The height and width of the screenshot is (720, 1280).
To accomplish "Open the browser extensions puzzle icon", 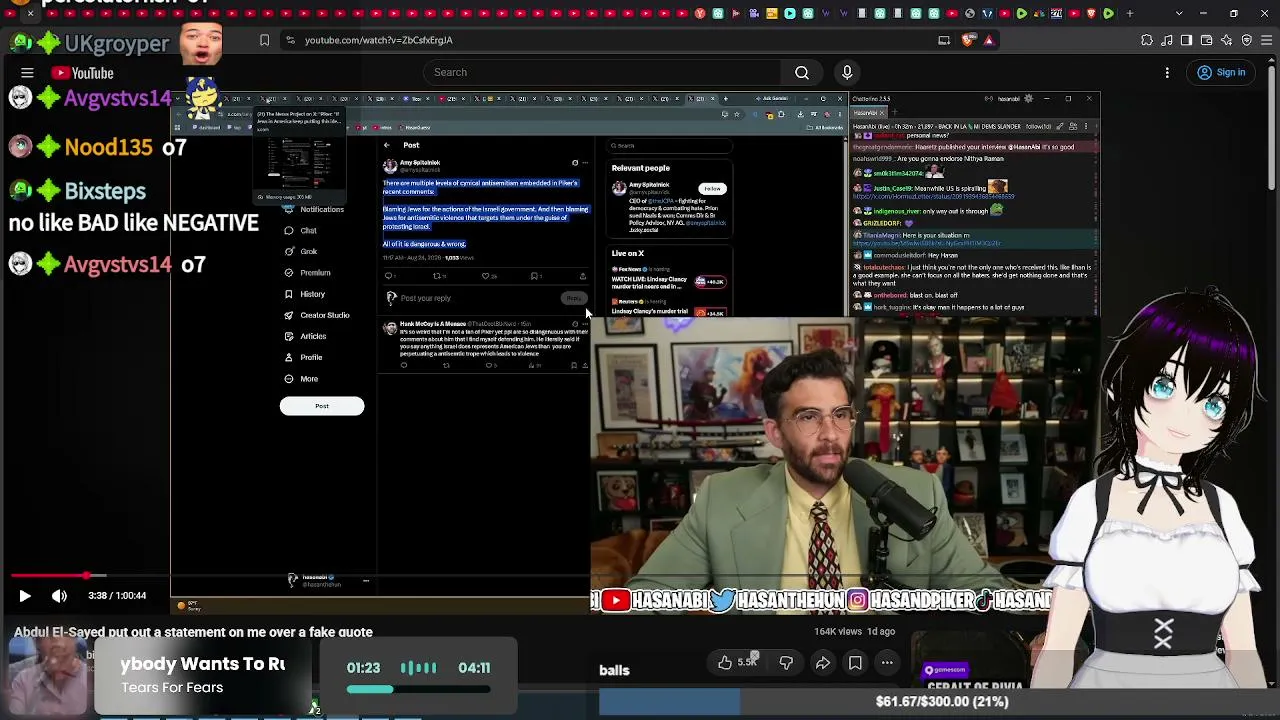I will 1147,40.
